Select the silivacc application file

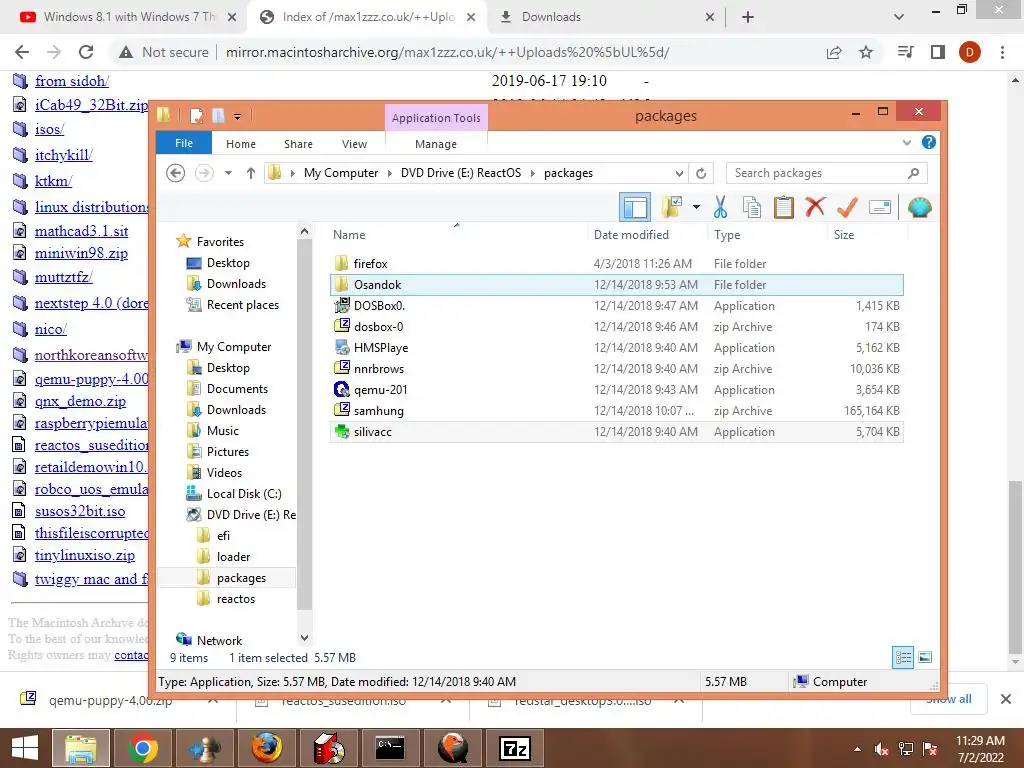616,432
